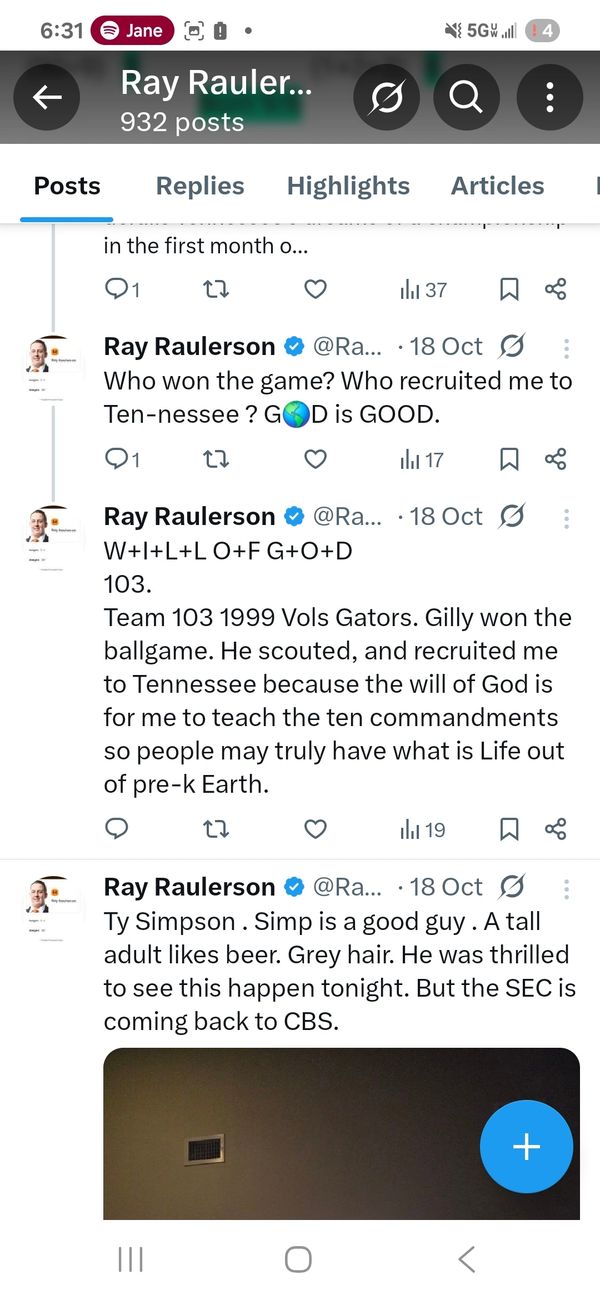Repost the 'W+I+L+L O+F G+O+D' post
The image size is (600, 1300).
(x=215, y=830)
